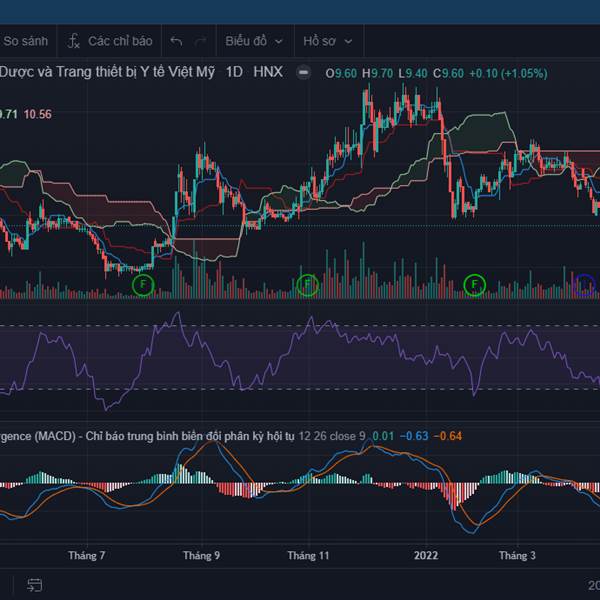Viewport: 600px width, 600px height.
Task: Click the undo arrow in toolbar
Action: point(177,41)
